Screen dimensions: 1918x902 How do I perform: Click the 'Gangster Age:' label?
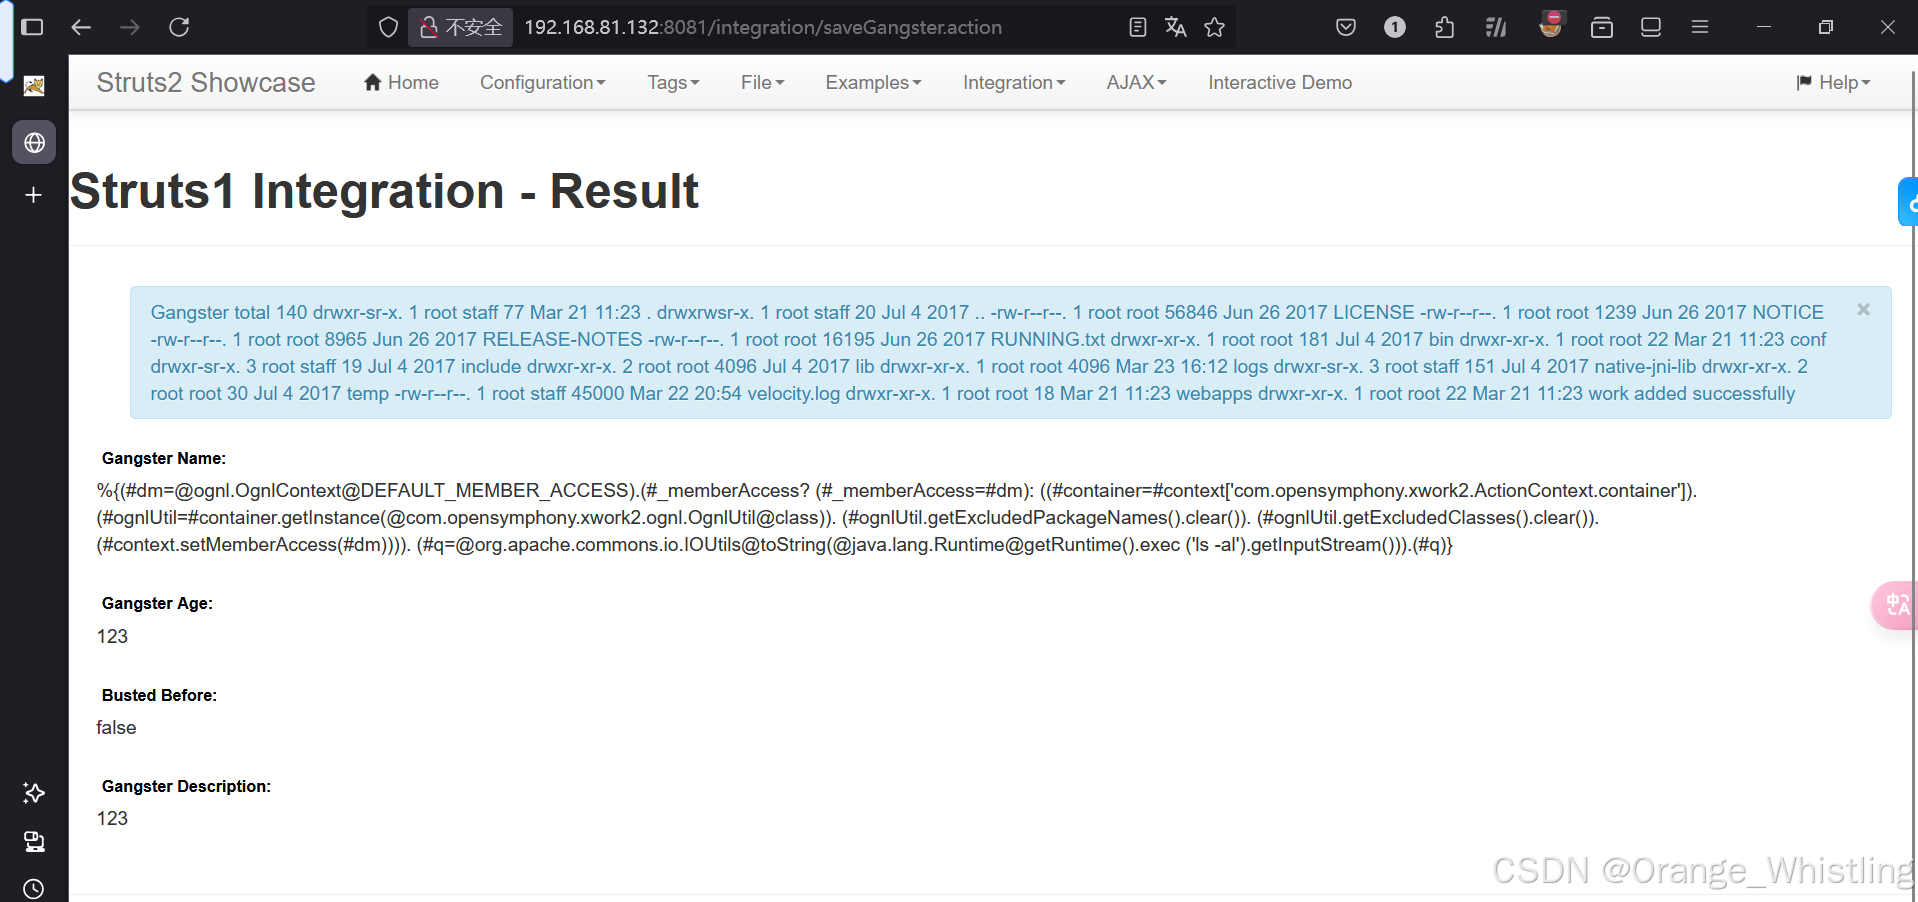[157, 604]
